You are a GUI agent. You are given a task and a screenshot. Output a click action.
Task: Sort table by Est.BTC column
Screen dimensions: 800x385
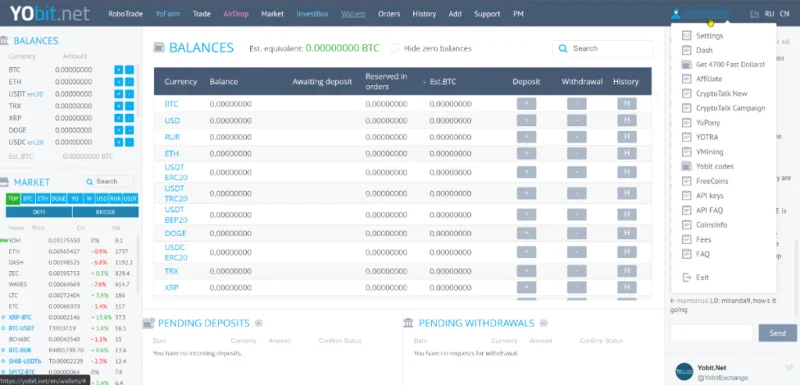click(443, 82)
